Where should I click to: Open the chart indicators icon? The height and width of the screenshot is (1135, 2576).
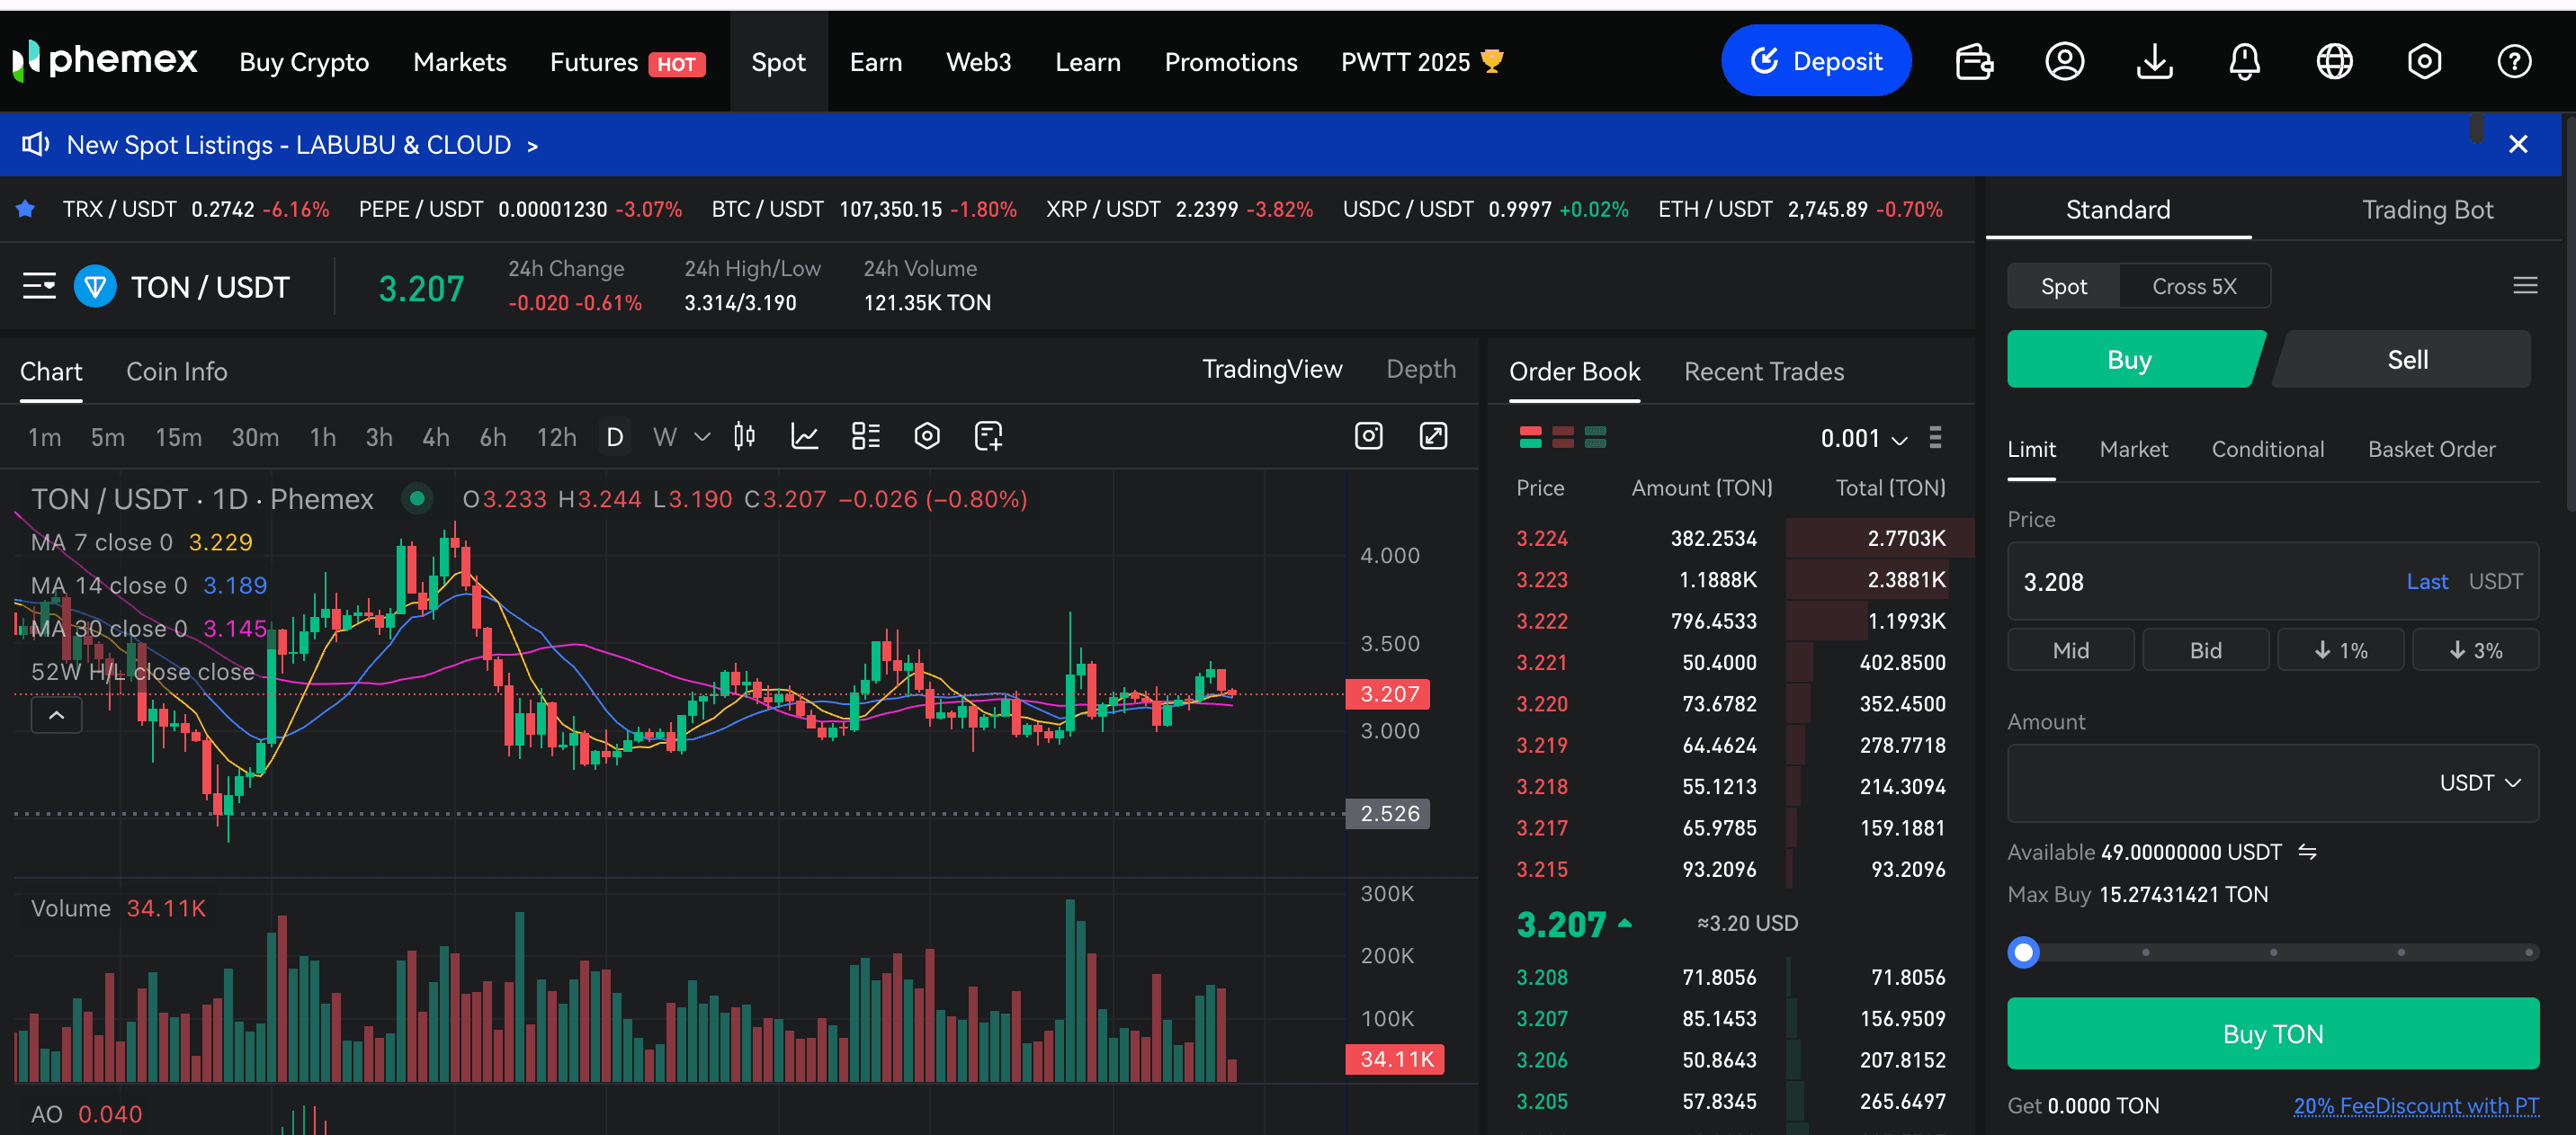(x=805, y=437)
